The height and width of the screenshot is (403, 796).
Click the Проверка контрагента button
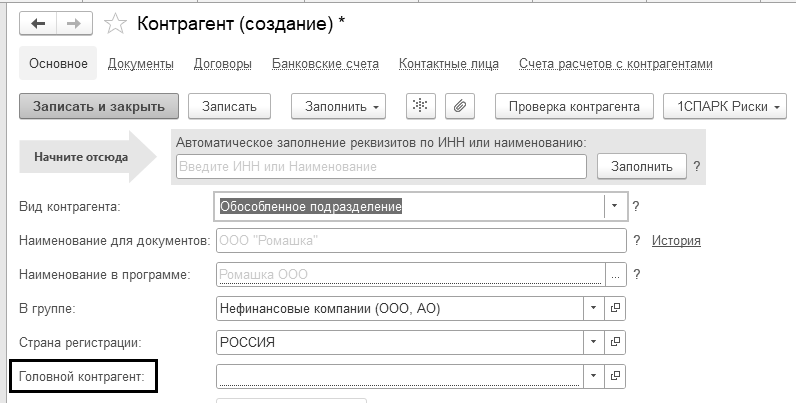(574, 106)
